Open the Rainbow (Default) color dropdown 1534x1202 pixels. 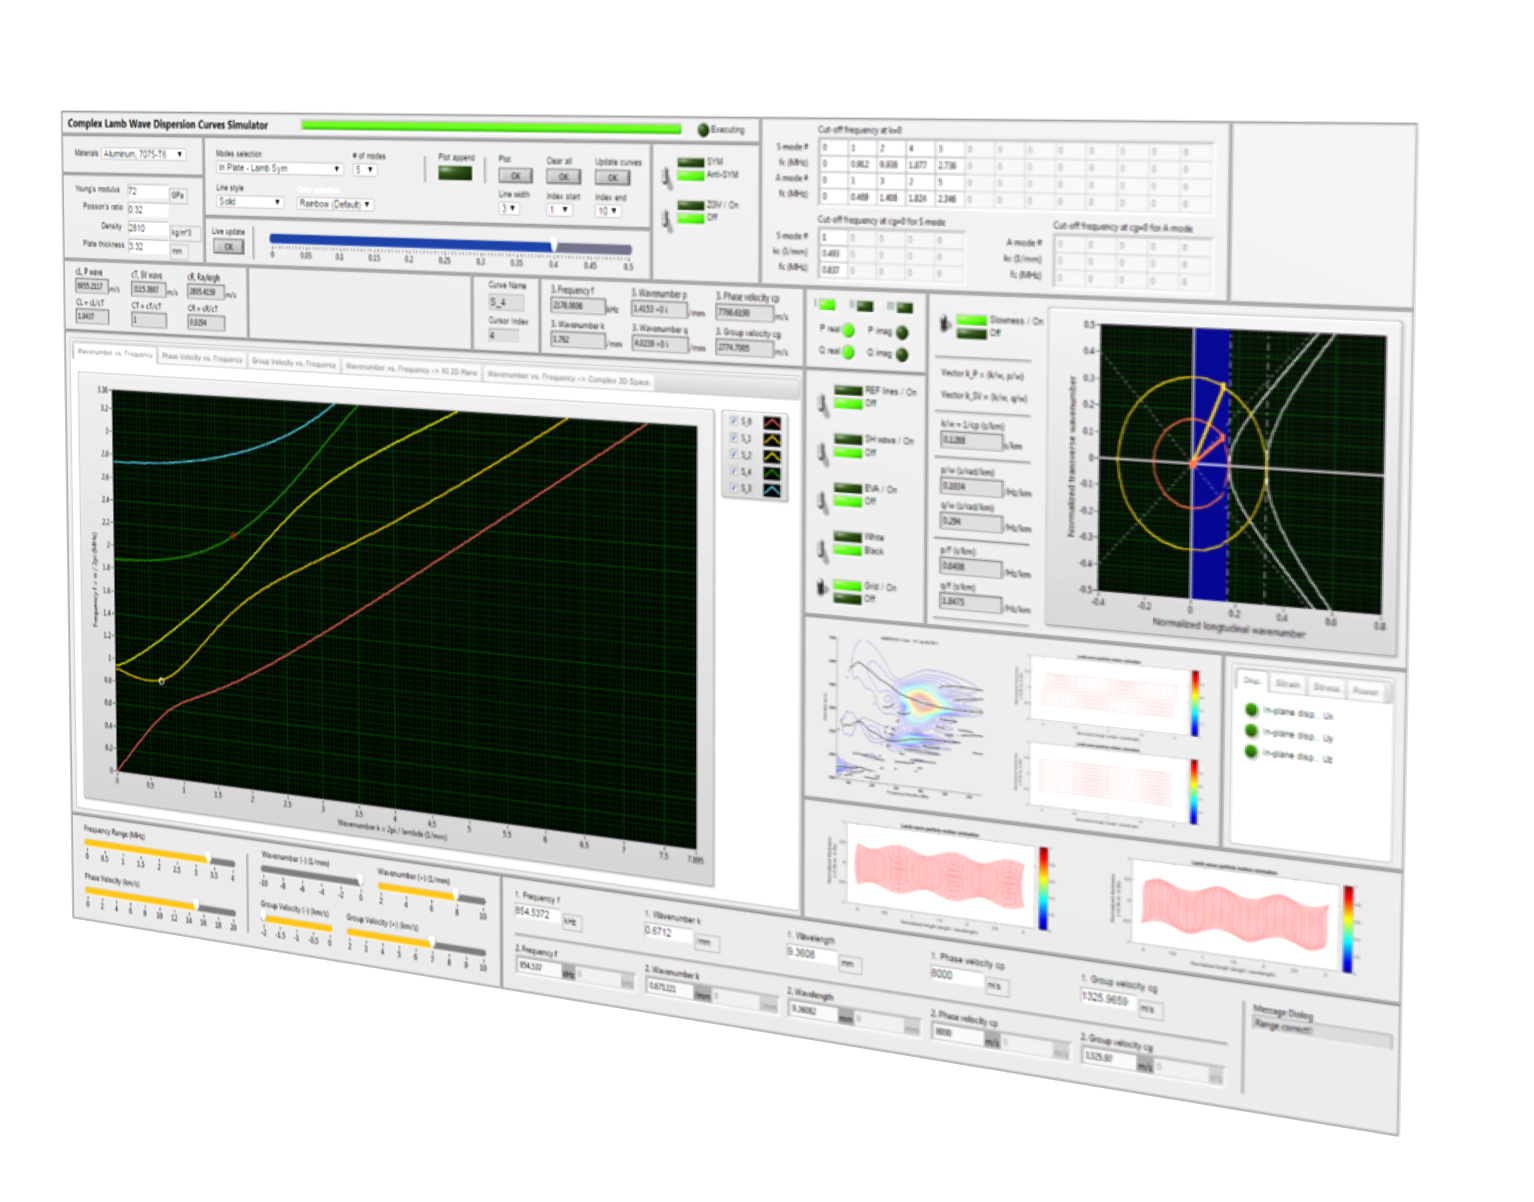pos(335,203)
